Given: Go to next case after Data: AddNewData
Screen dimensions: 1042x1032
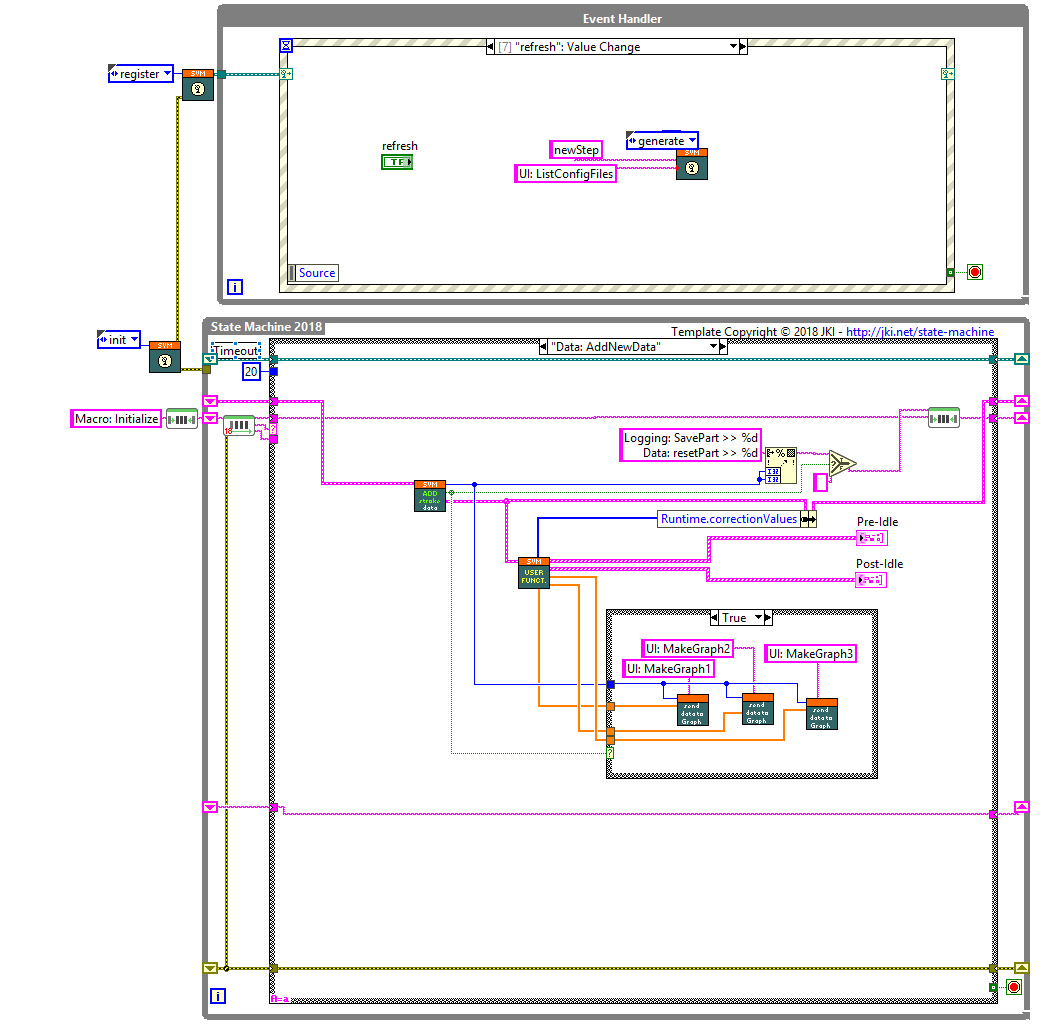Looking at the screenshot, I should 723,347.
